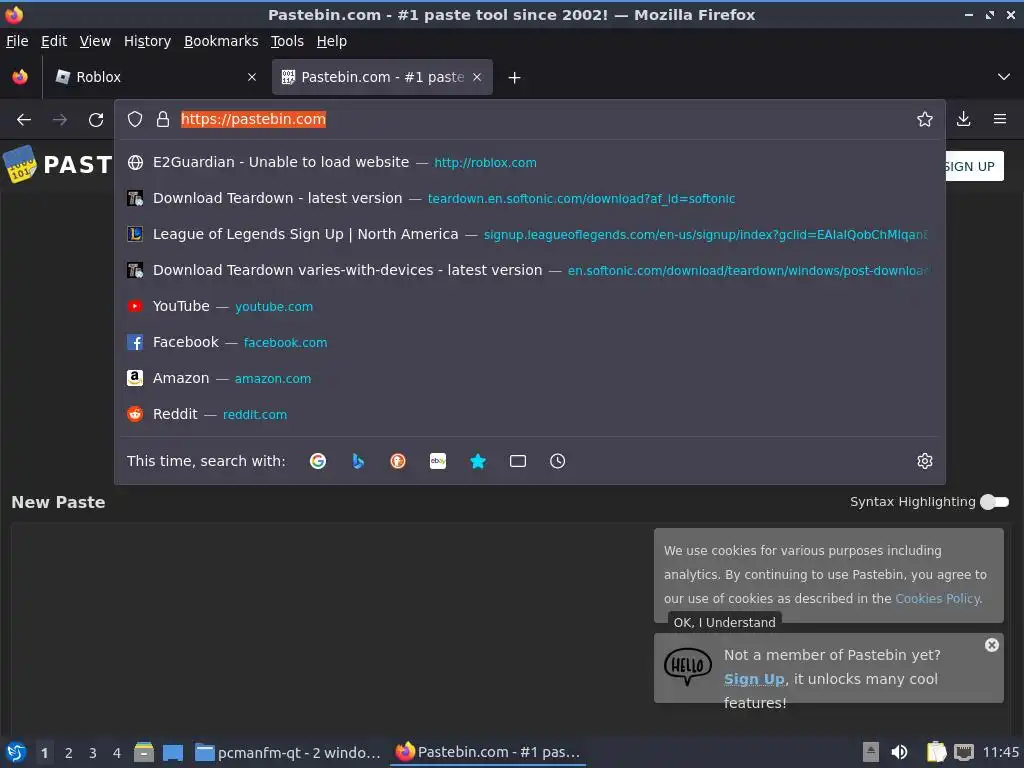Viewport: 1024px width, 768px height.
Task: Select the Reddit suggestion
Action: click(x=530, y=414)
